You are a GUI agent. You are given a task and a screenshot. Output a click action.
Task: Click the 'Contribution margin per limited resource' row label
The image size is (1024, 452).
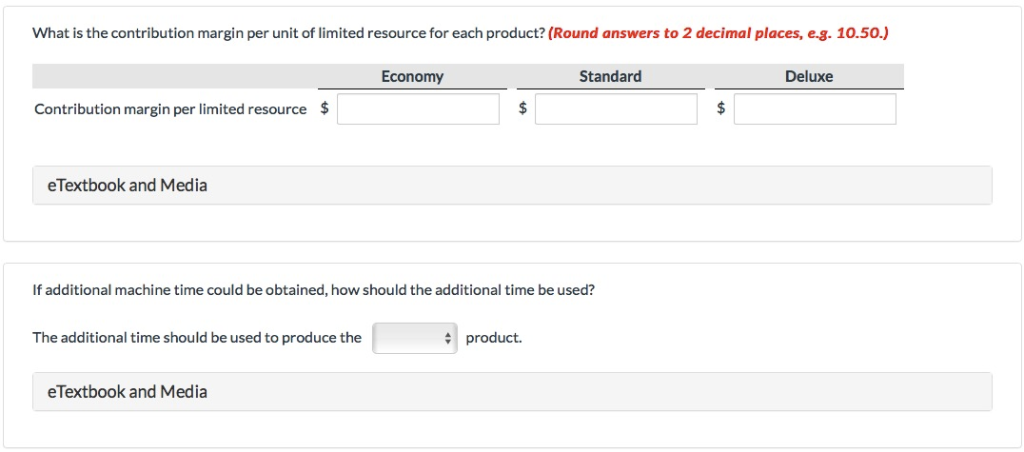pyautogui.click(x=170, y=109)
